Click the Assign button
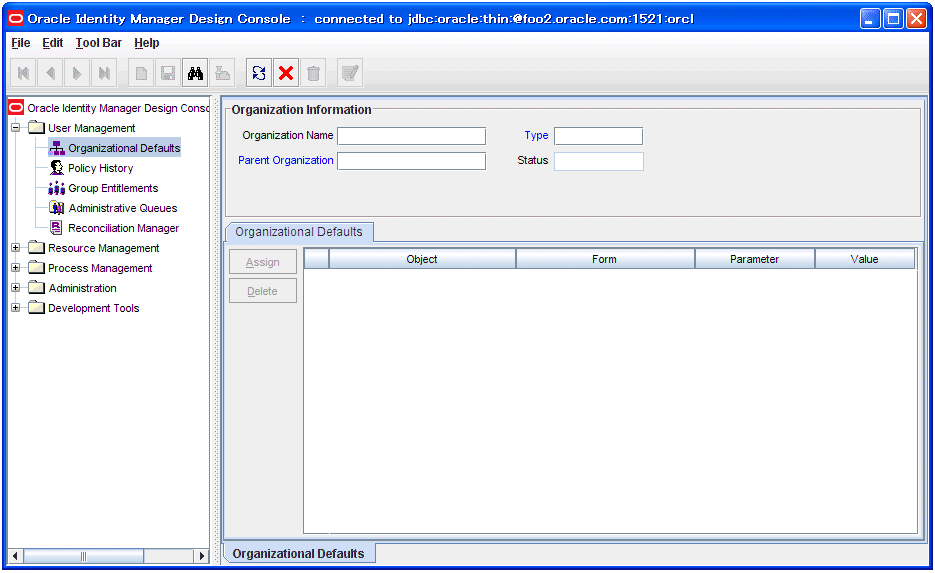The image size is (935, 573). pos(263,262)
